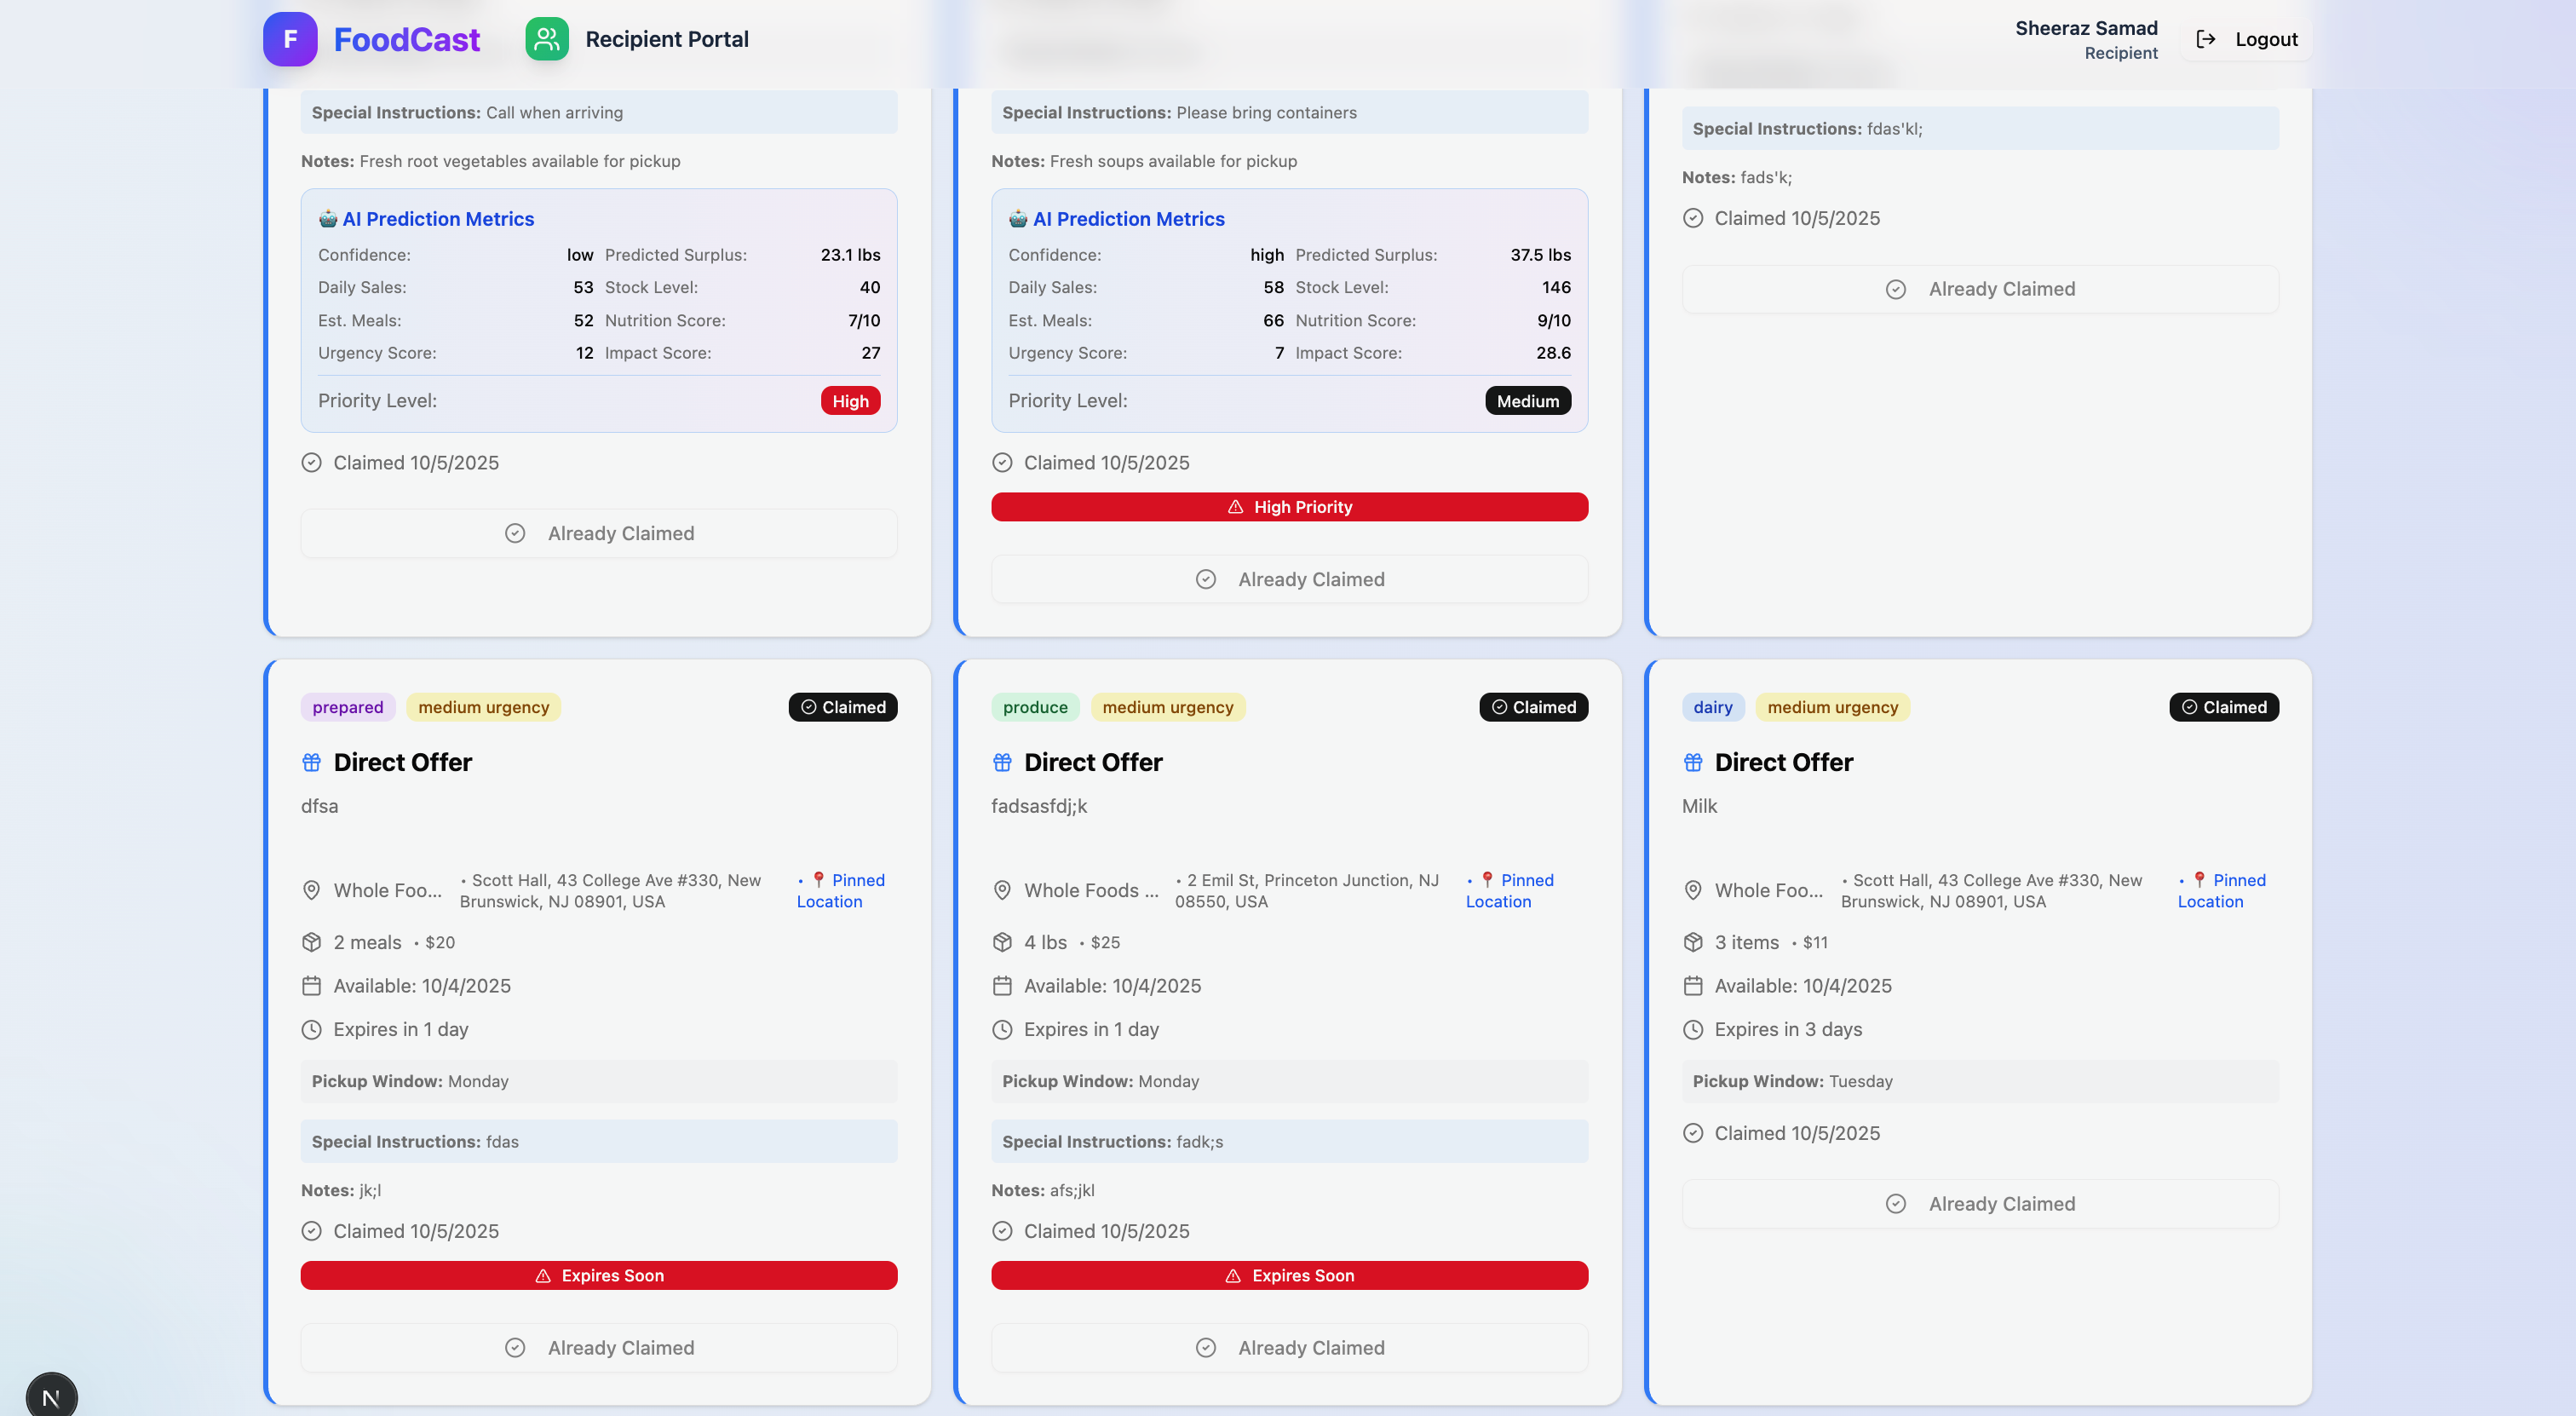Viewport: 2576px width, 1416px height.
Task: Click the Next.js N badge icon
Action: pos(51,1396)
